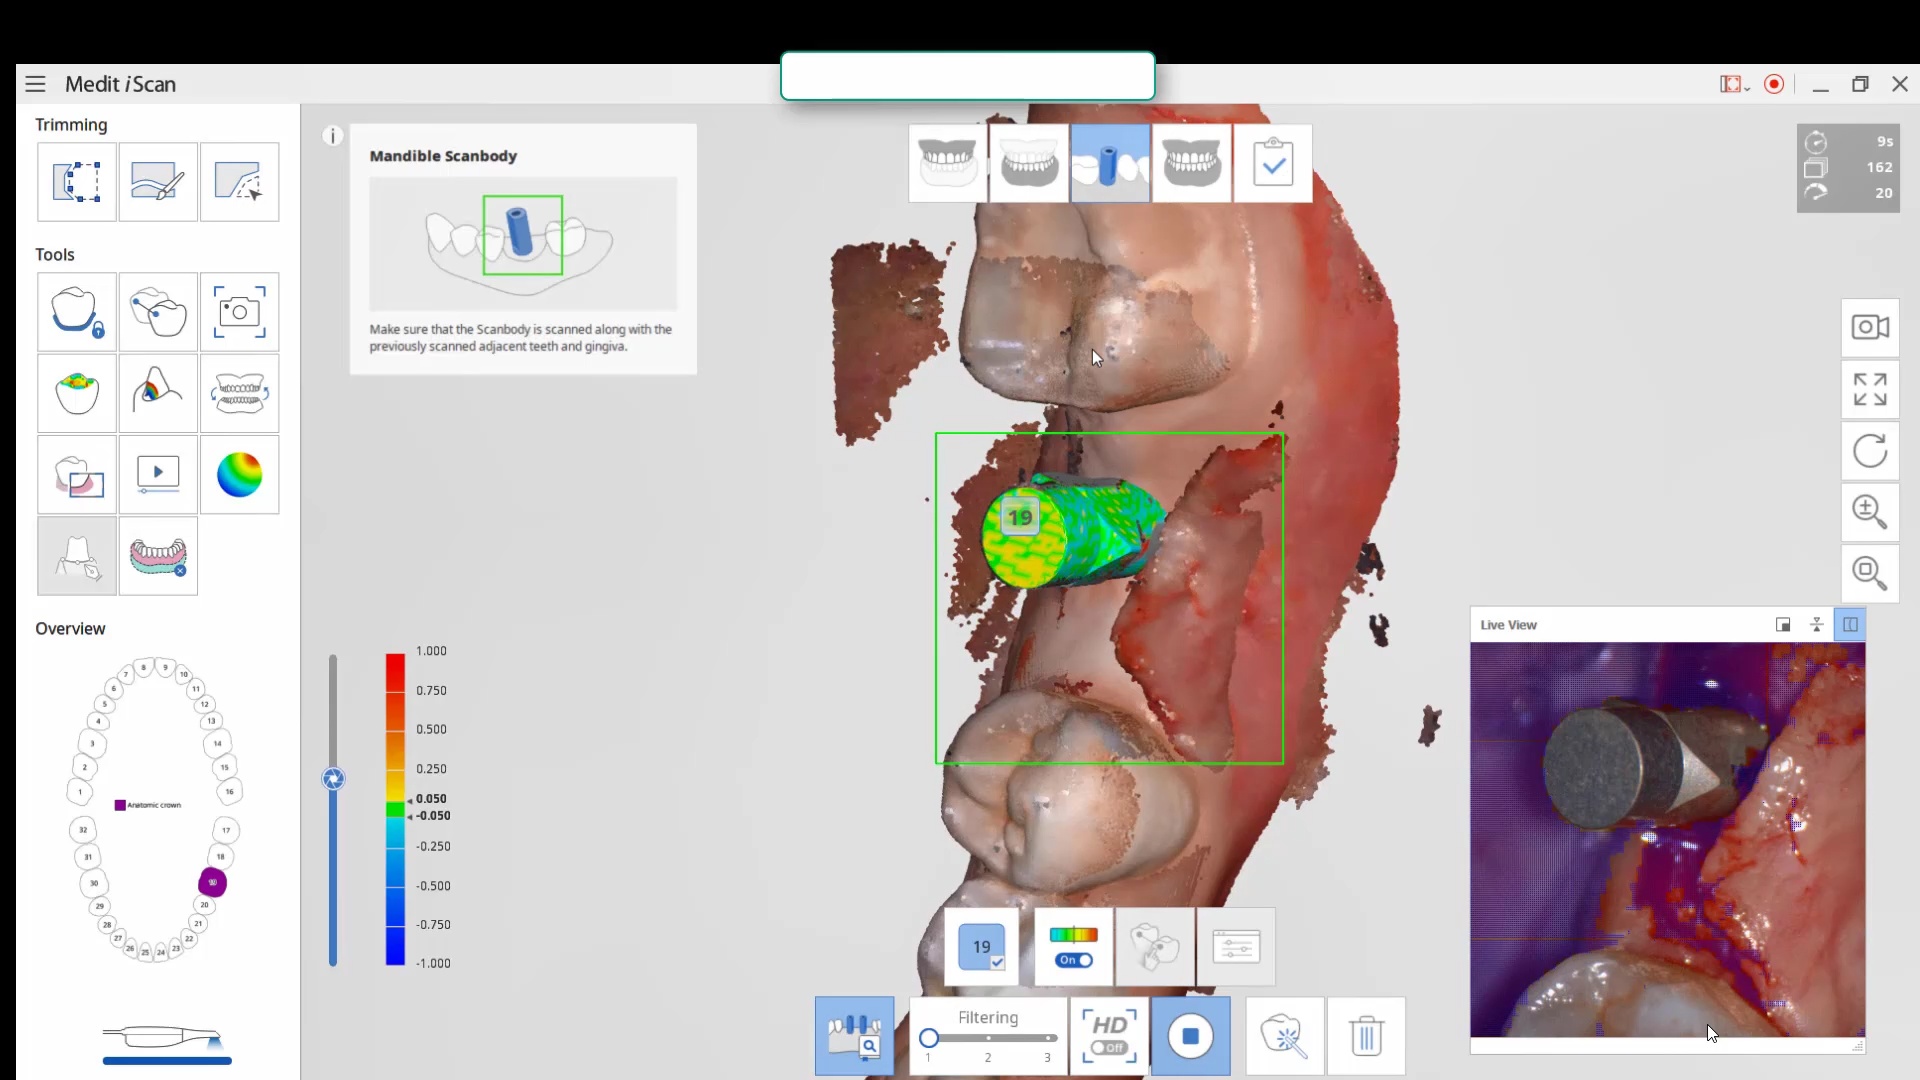The image size is (1920, 1080).
Task: Toggle Live View picture-in-picture mode
Action: point(1783,625)
